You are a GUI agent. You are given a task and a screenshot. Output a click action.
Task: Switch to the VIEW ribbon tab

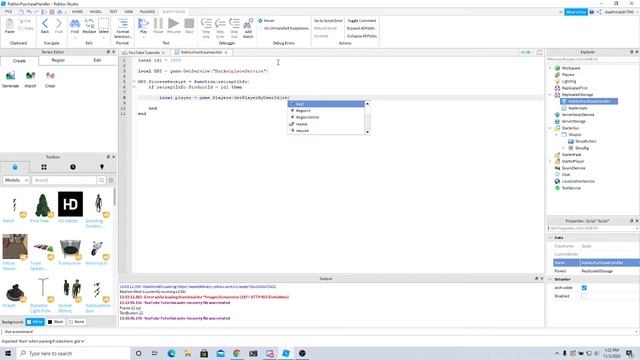click(129, 11)
